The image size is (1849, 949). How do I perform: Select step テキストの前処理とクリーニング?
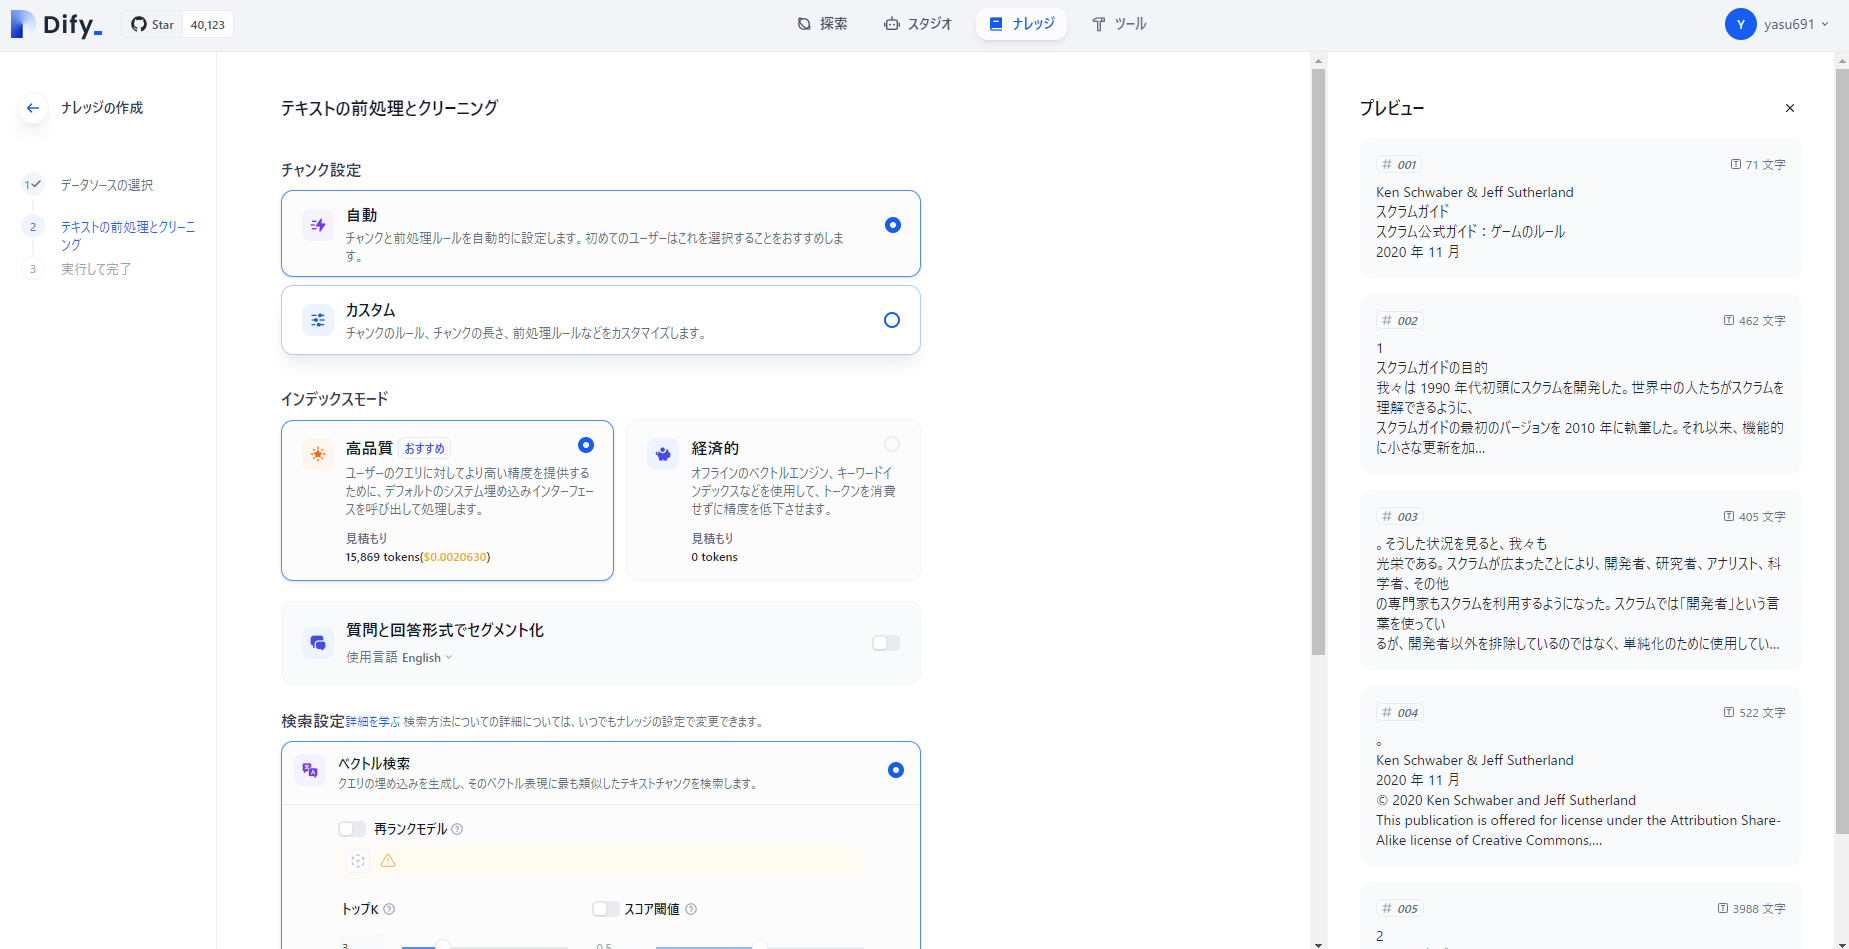coord(128,235)
